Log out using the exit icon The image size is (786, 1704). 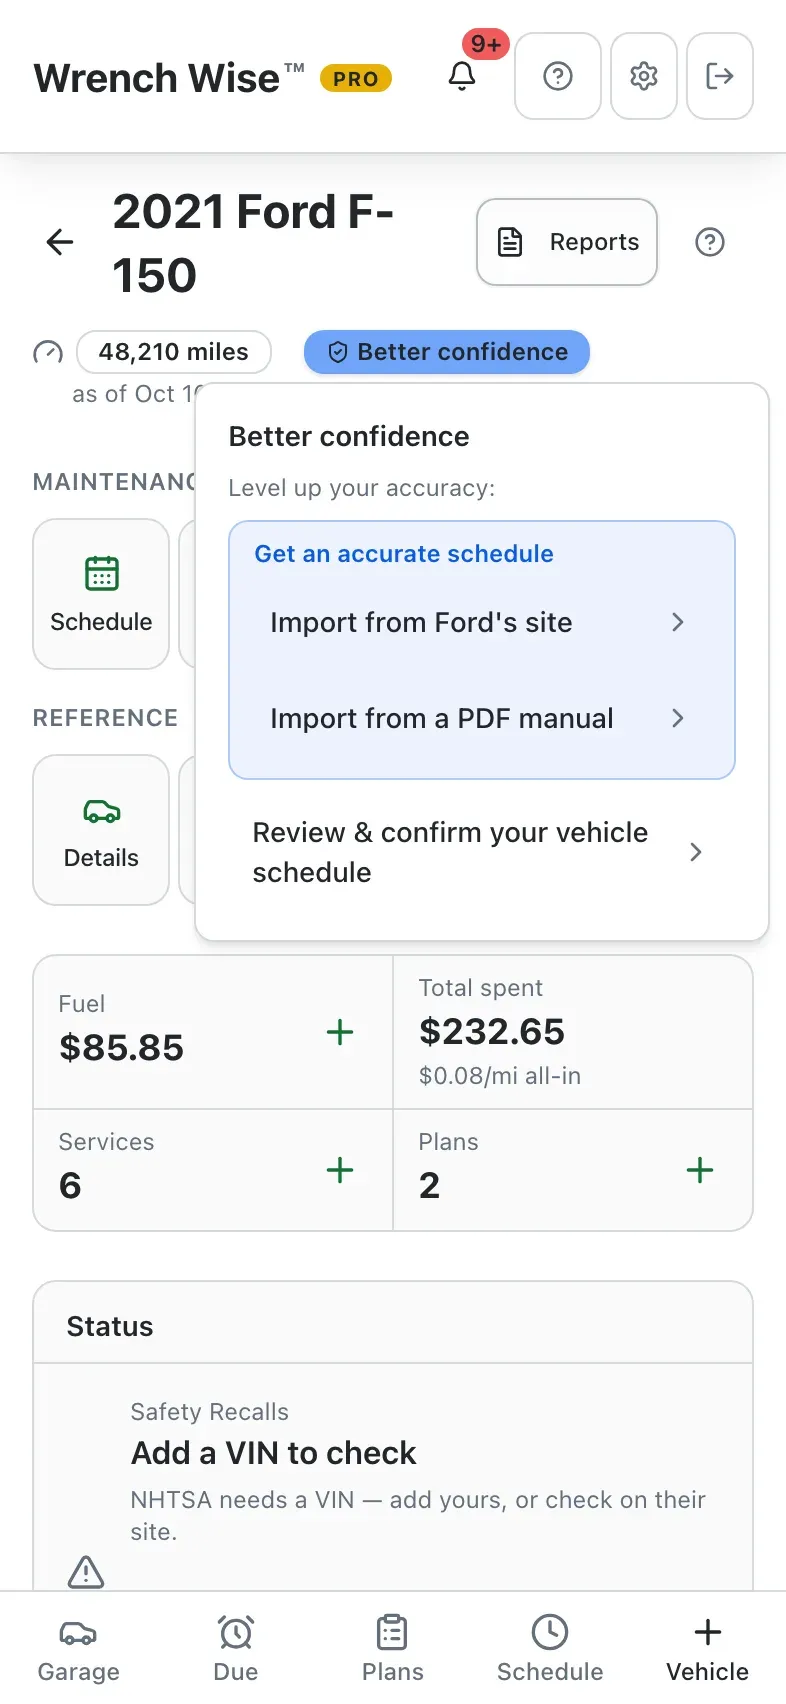(720, 76)
